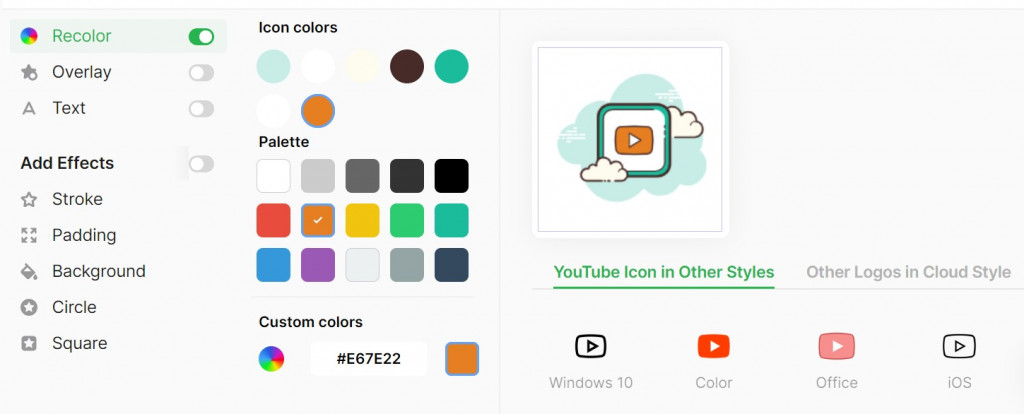Click the Circle star icon
The image size is (1024, 414).
[29, 307]
